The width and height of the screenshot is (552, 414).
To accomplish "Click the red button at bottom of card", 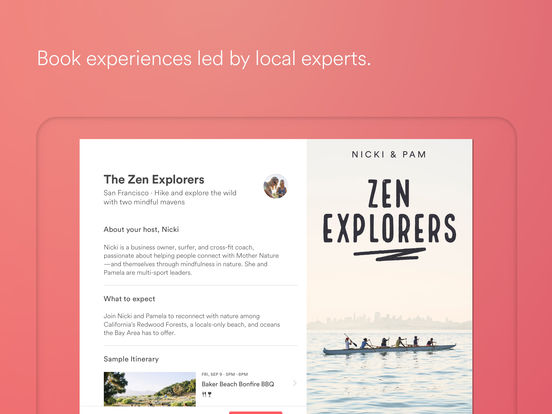I will click(x=256, y=412).
